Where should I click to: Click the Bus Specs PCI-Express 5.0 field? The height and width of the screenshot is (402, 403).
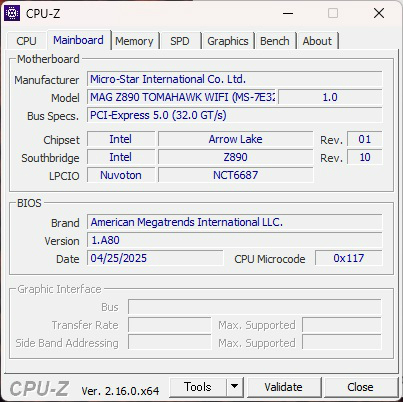(235, 115)
